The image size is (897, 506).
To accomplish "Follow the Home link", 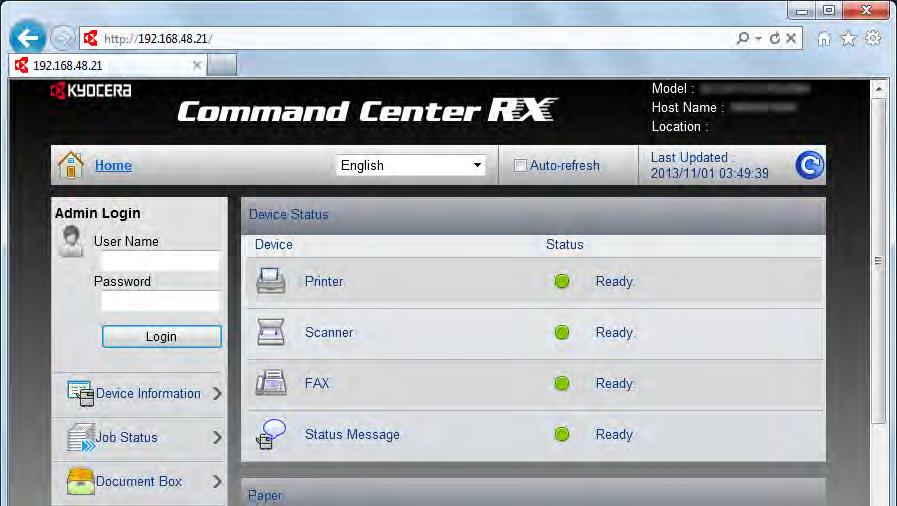I will point(113,165).
